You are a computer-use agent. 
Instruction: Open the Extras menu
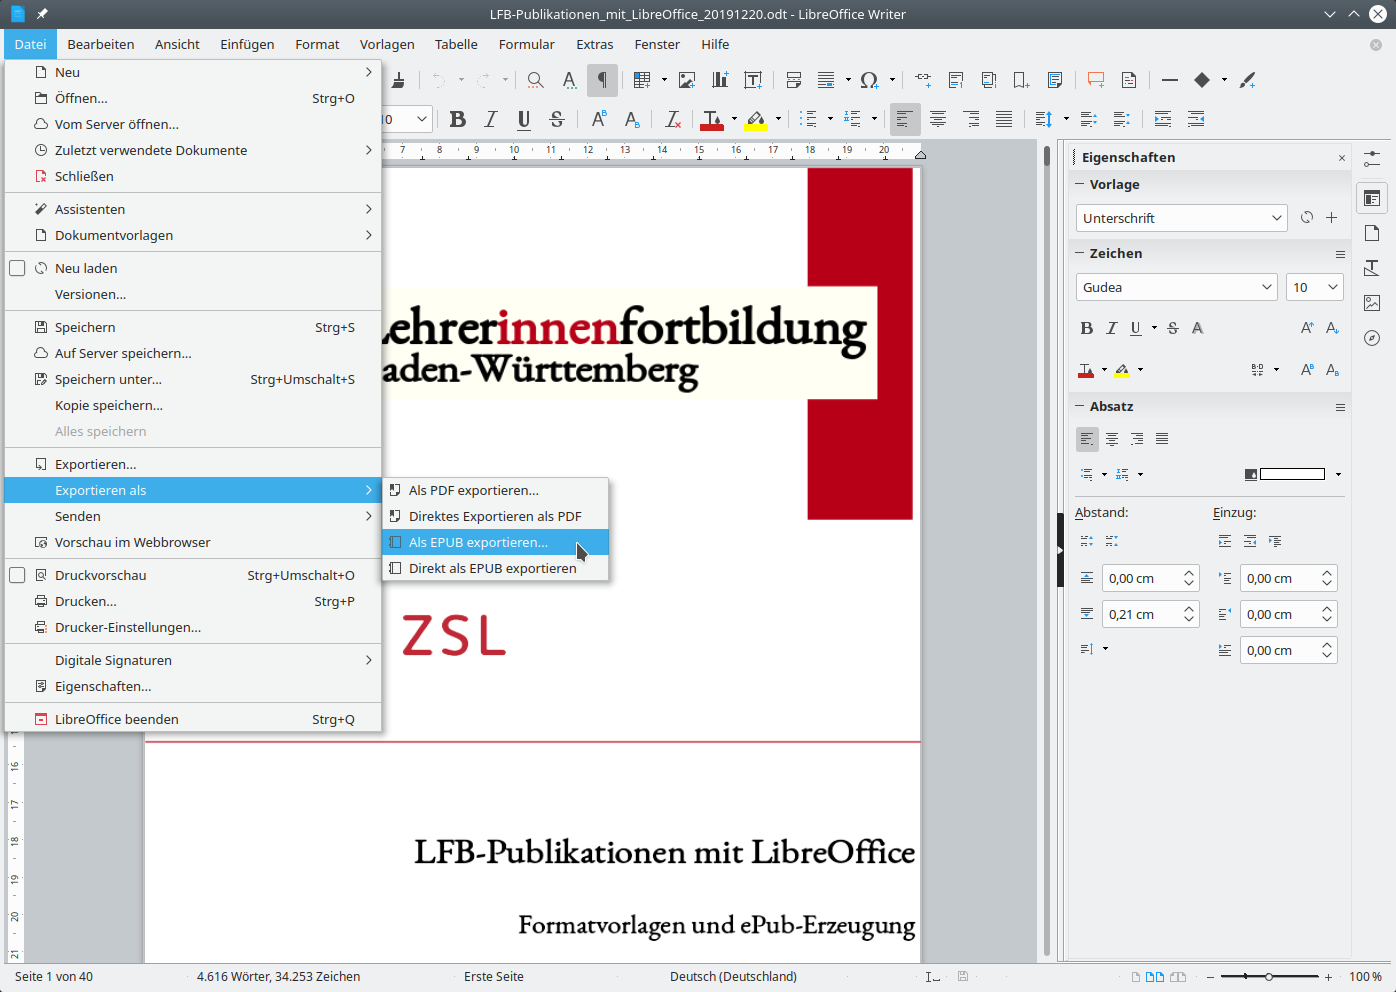point(594,44)
